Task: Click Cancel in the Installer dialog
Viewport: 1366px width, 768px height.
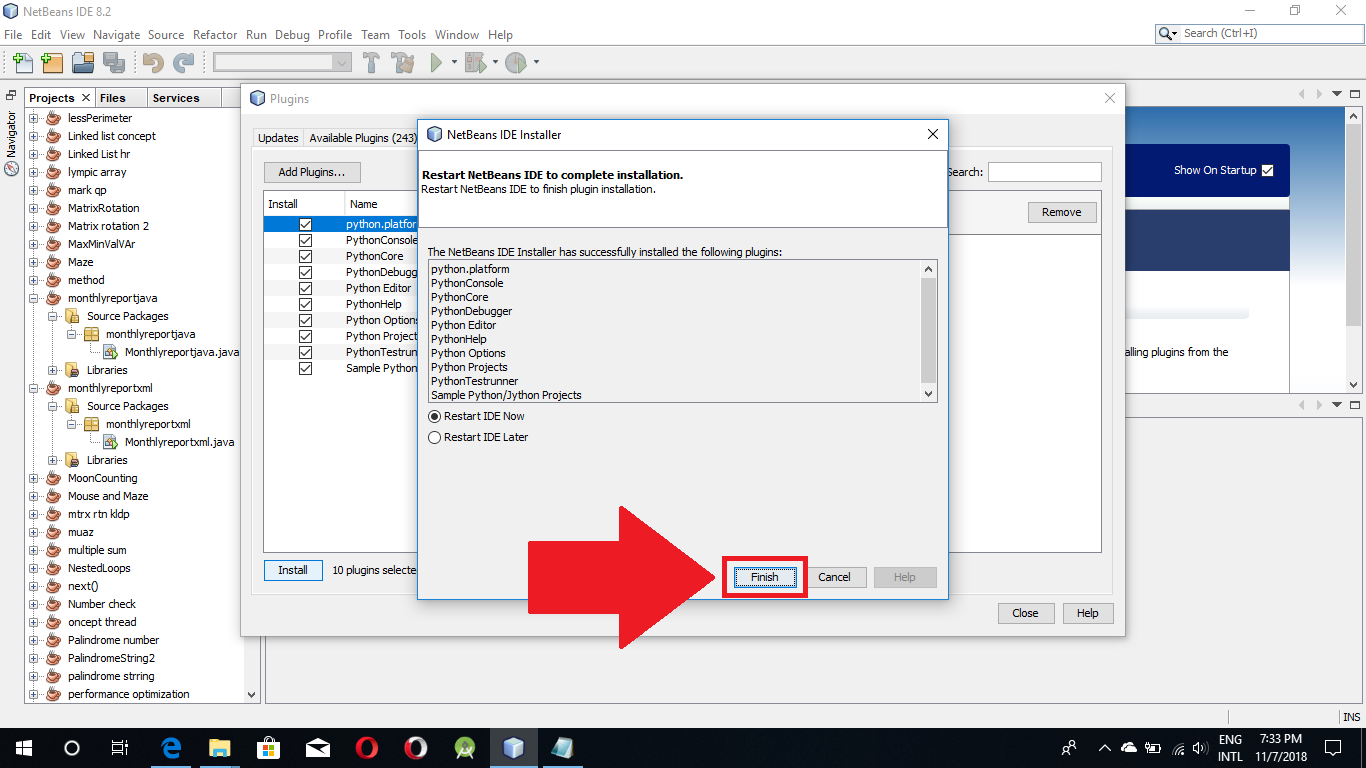Action: [834, 577]
